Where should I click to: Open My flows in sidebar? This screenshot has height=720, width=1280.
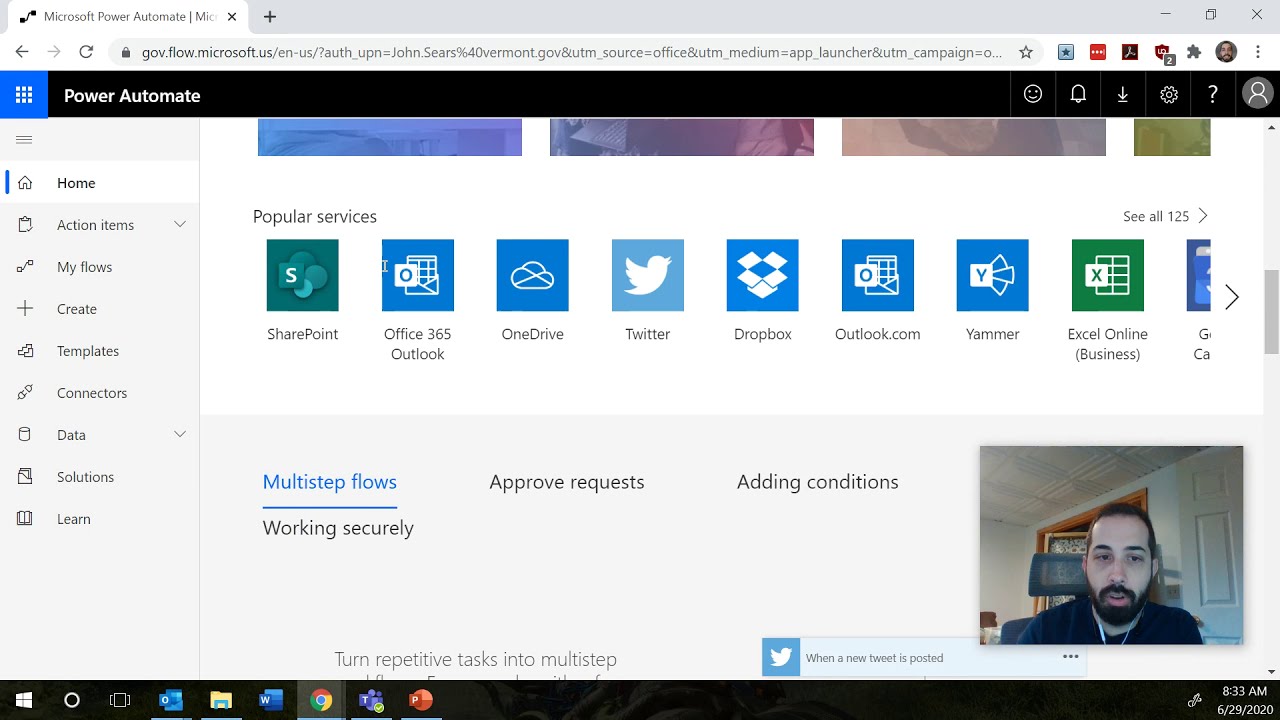tap(100, 267)
